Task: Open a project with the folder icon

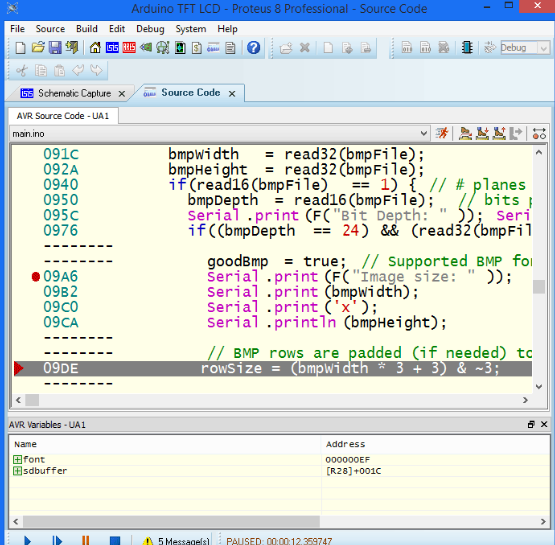Action: click(x=38, y=47)
